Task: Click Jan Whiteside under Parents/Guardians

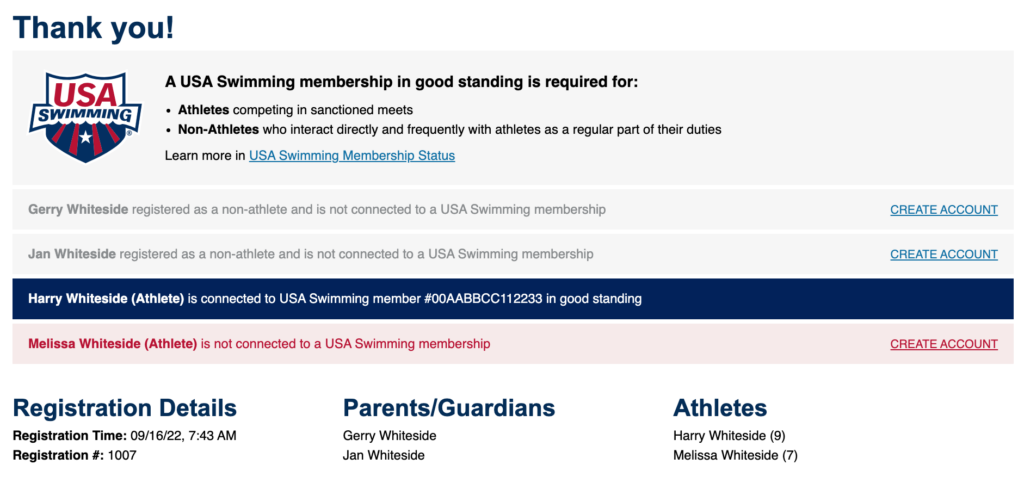Action: pos(383,456)
